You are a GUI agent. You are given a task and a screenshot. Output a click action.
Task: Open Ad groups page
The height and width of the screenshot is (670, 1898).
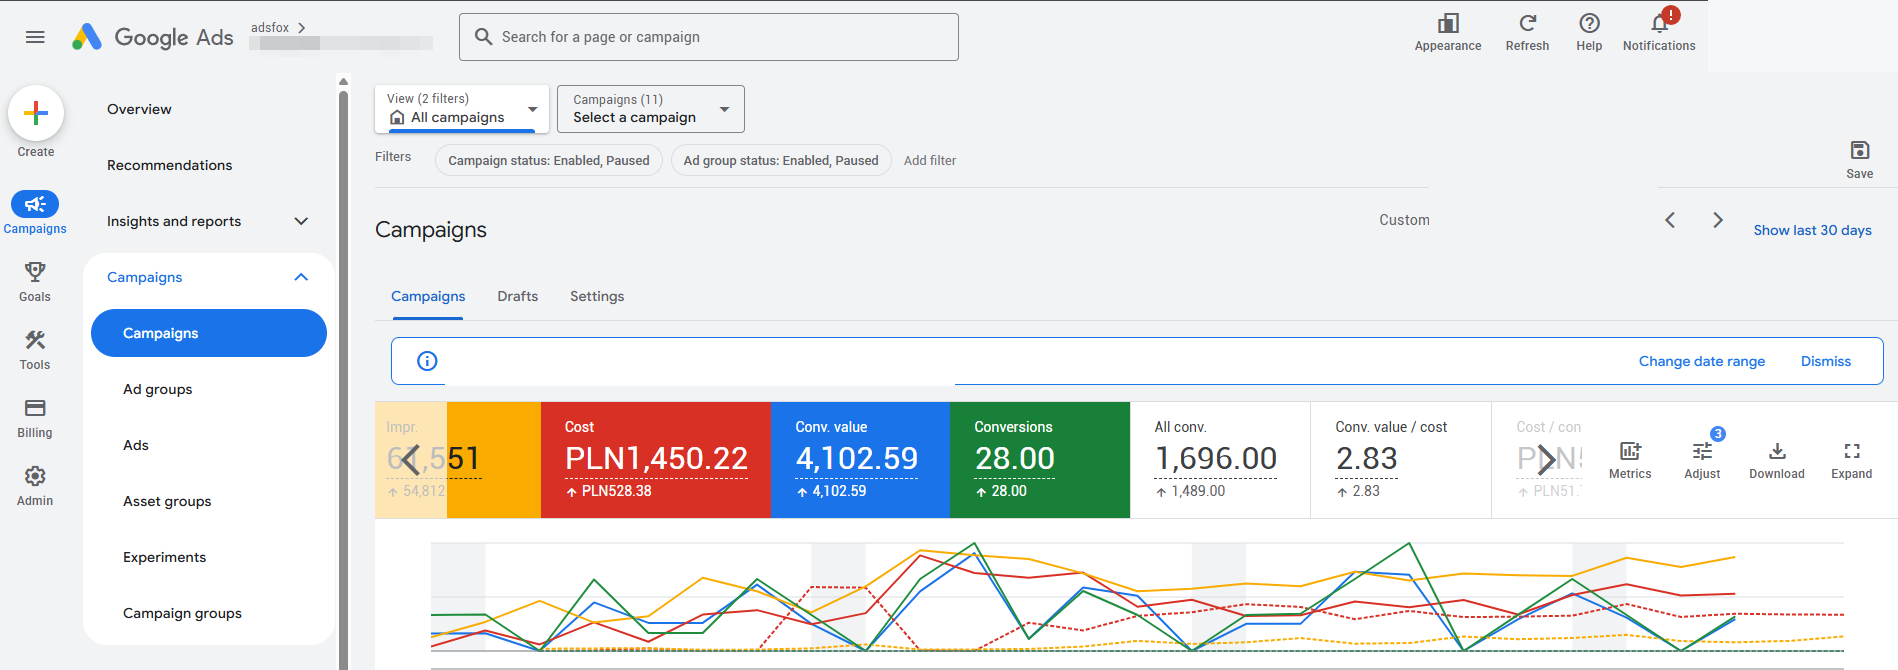pos(157,389)
